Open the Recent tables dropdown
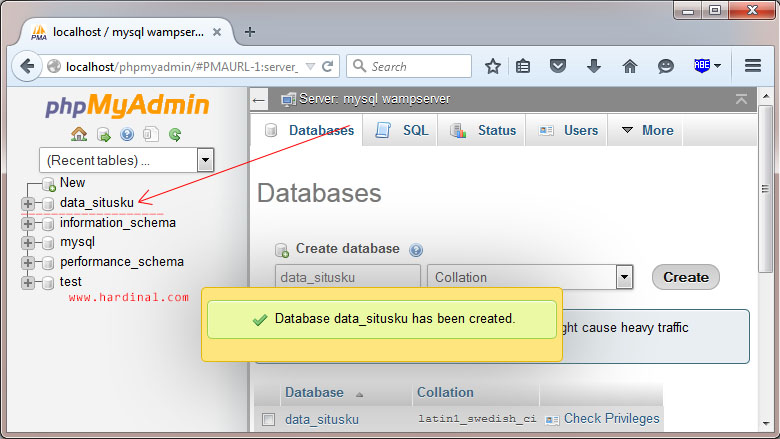 205,160
